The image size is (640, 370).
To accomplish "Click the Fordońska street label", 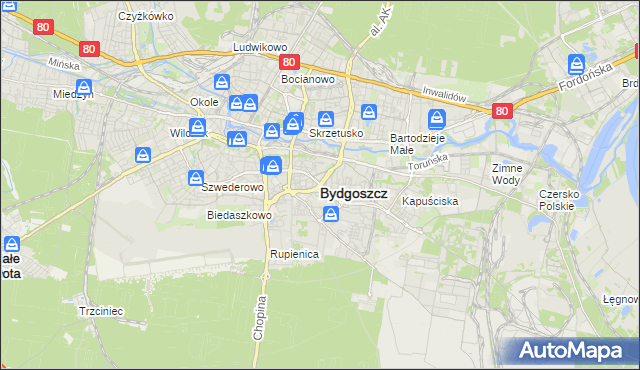I will click(x=585, y=77).
